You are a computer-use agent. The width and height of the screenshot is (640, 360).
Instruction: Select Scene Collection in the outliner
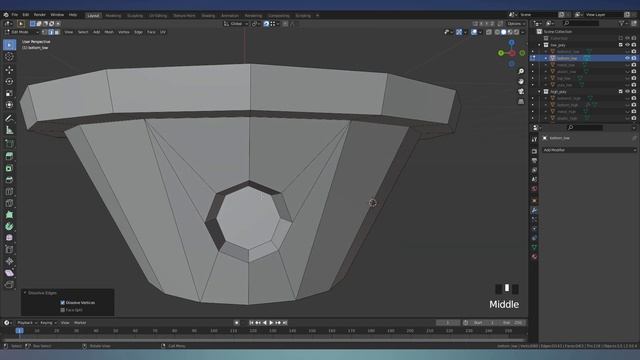pyautogui.click(x=558, y=31)
